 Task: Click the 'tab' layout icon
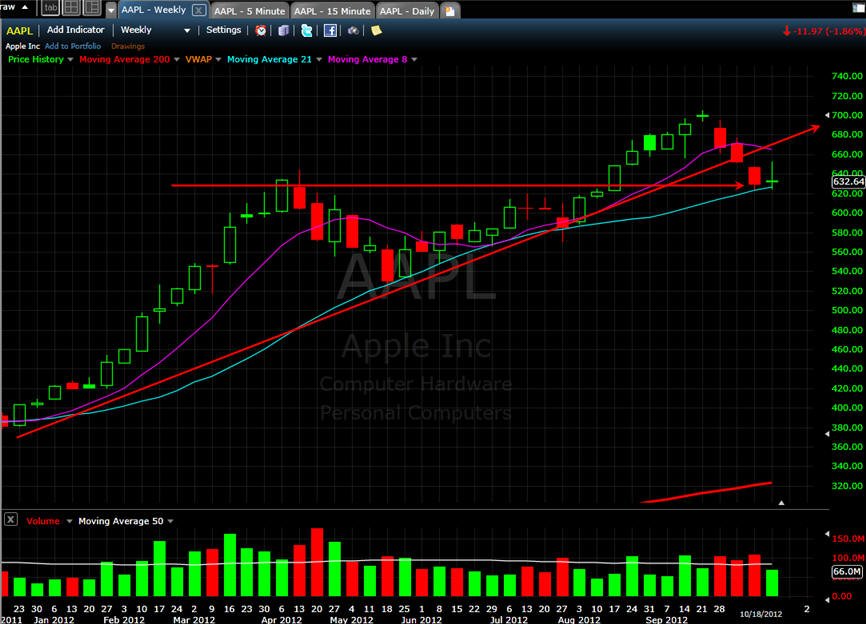[x=50, y=8]
